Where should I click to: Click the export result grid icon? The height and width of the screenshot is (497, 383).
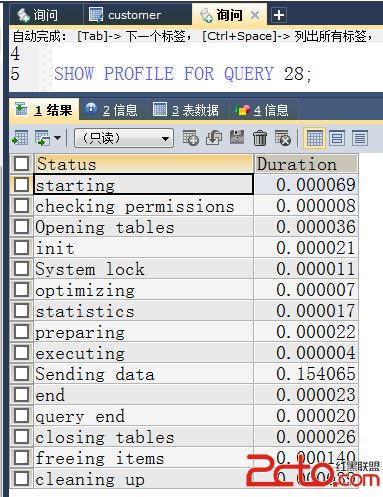[x=20, y=138]
